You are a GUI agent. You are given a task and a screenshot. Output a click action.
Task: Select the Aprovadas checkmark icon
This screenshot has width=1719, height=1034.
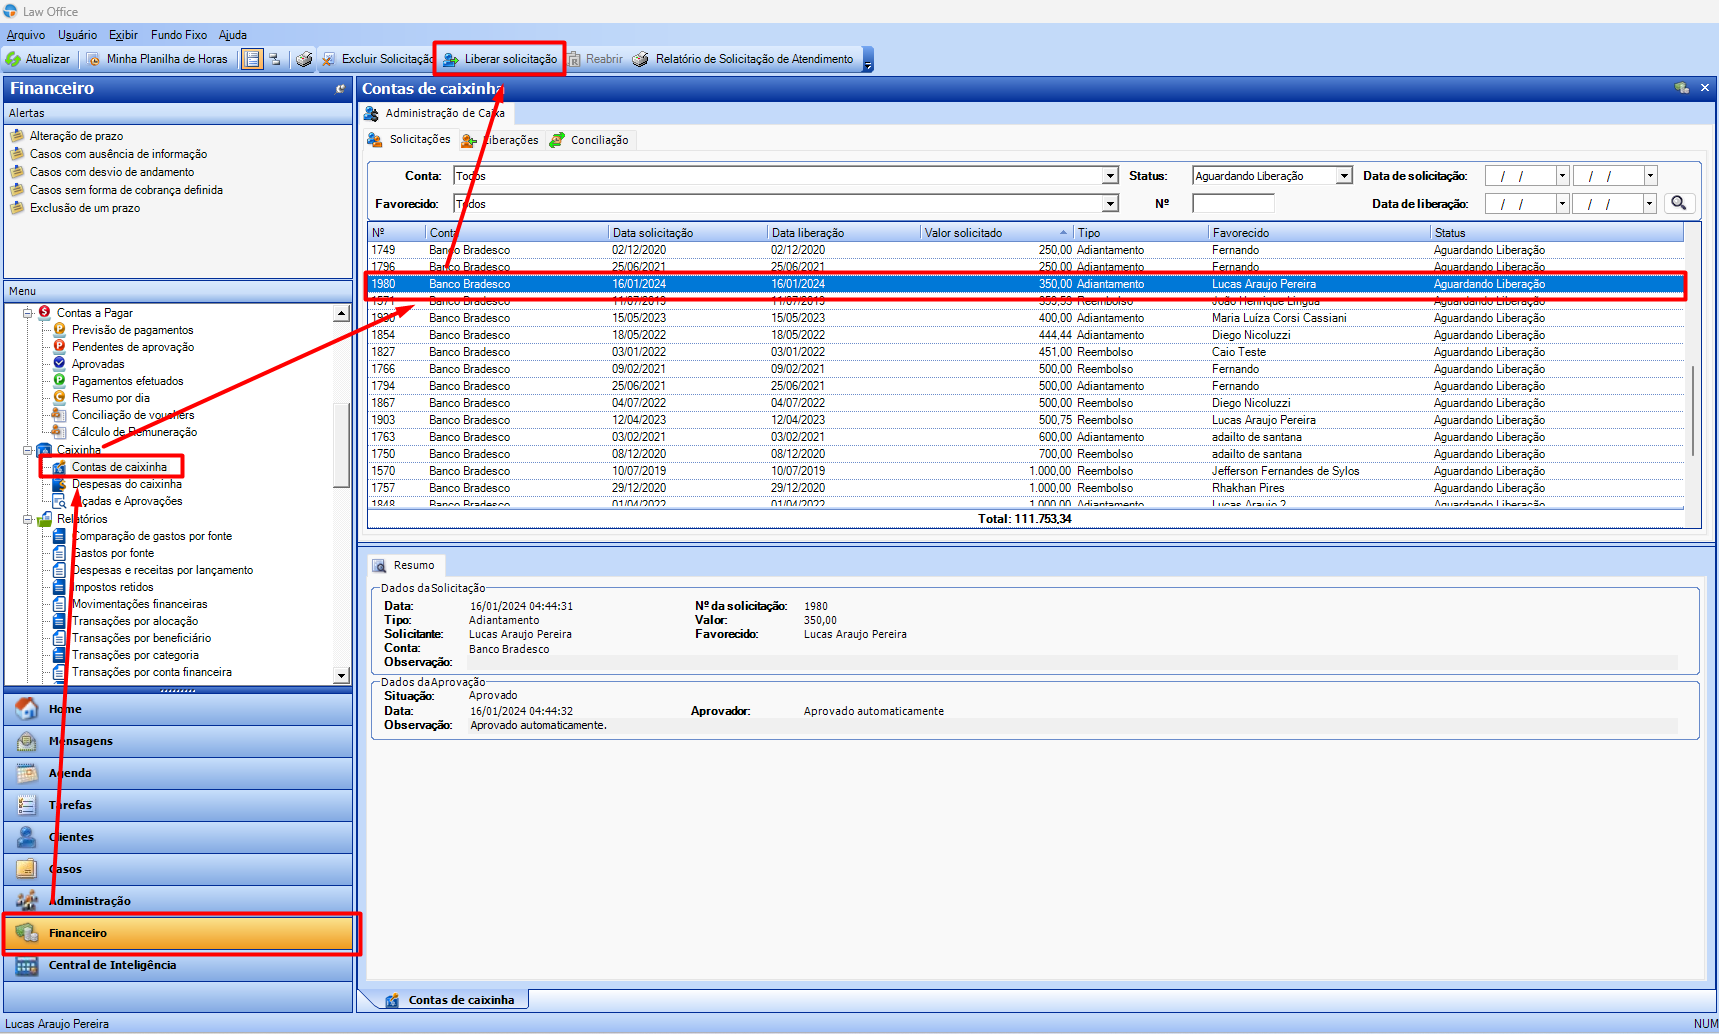[59, 364]
